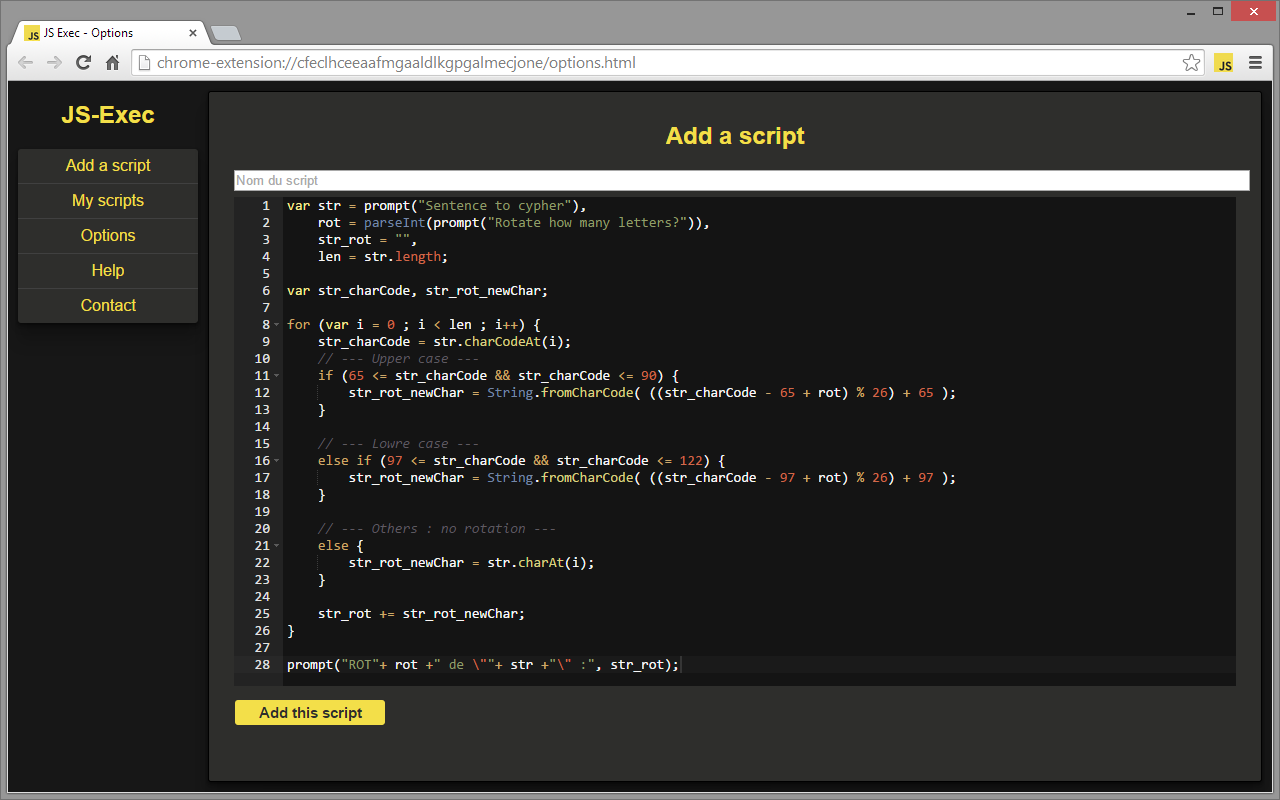Click the Nom du script field
This screenshot has height=800, width=1280.
(742, 180)
